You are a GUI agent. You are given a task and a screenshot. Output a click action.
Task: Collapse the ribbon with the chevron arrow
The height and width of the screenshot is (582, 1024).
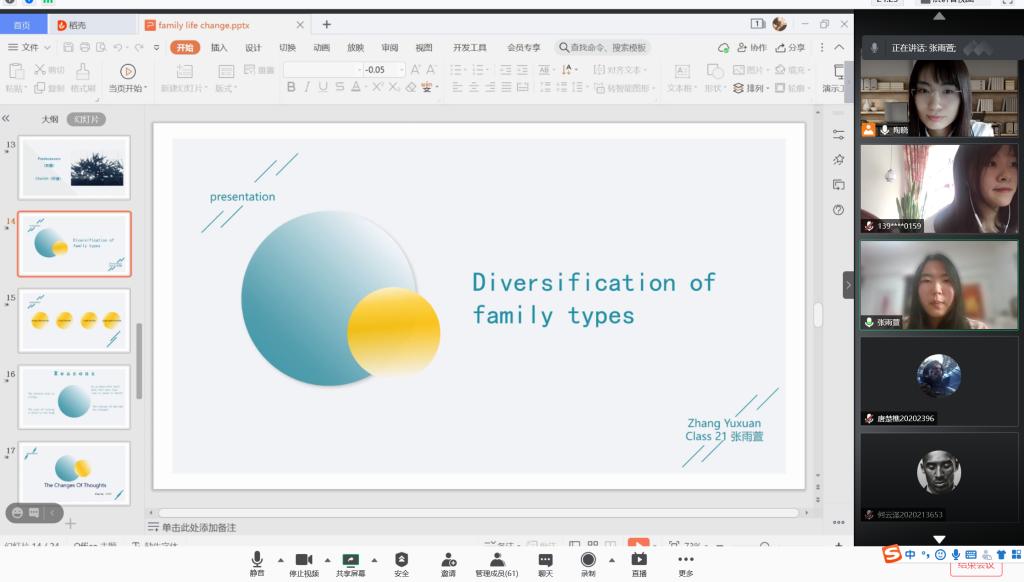pyautogui.click(x=839, y=48)
